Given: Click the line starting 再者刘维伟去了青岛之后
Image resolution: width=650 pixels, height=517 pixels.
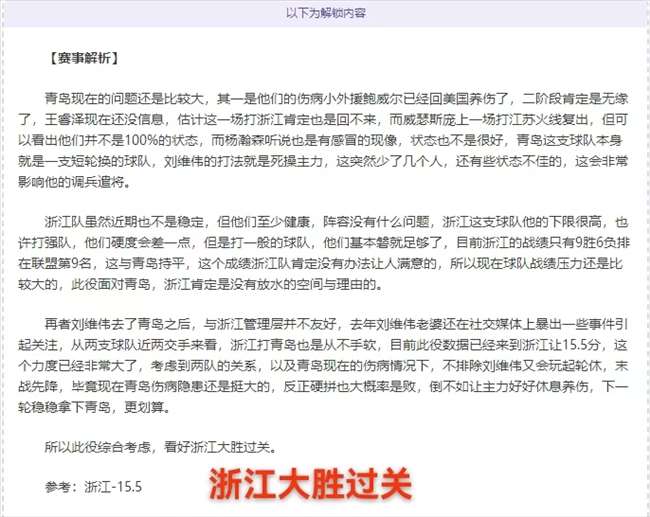Looking at the screenshot, I should point(337,324).
